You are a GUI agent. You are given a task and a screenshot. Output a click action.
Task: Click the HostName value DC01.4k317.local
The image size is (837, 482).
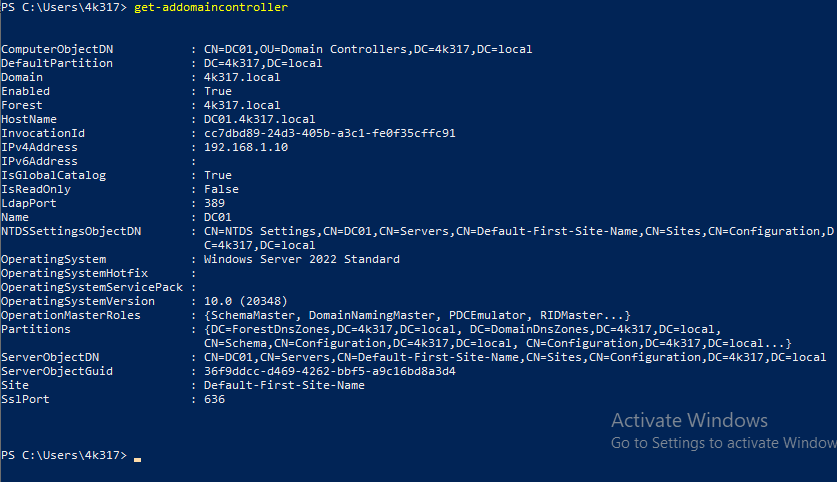click(x=259, y=119)
